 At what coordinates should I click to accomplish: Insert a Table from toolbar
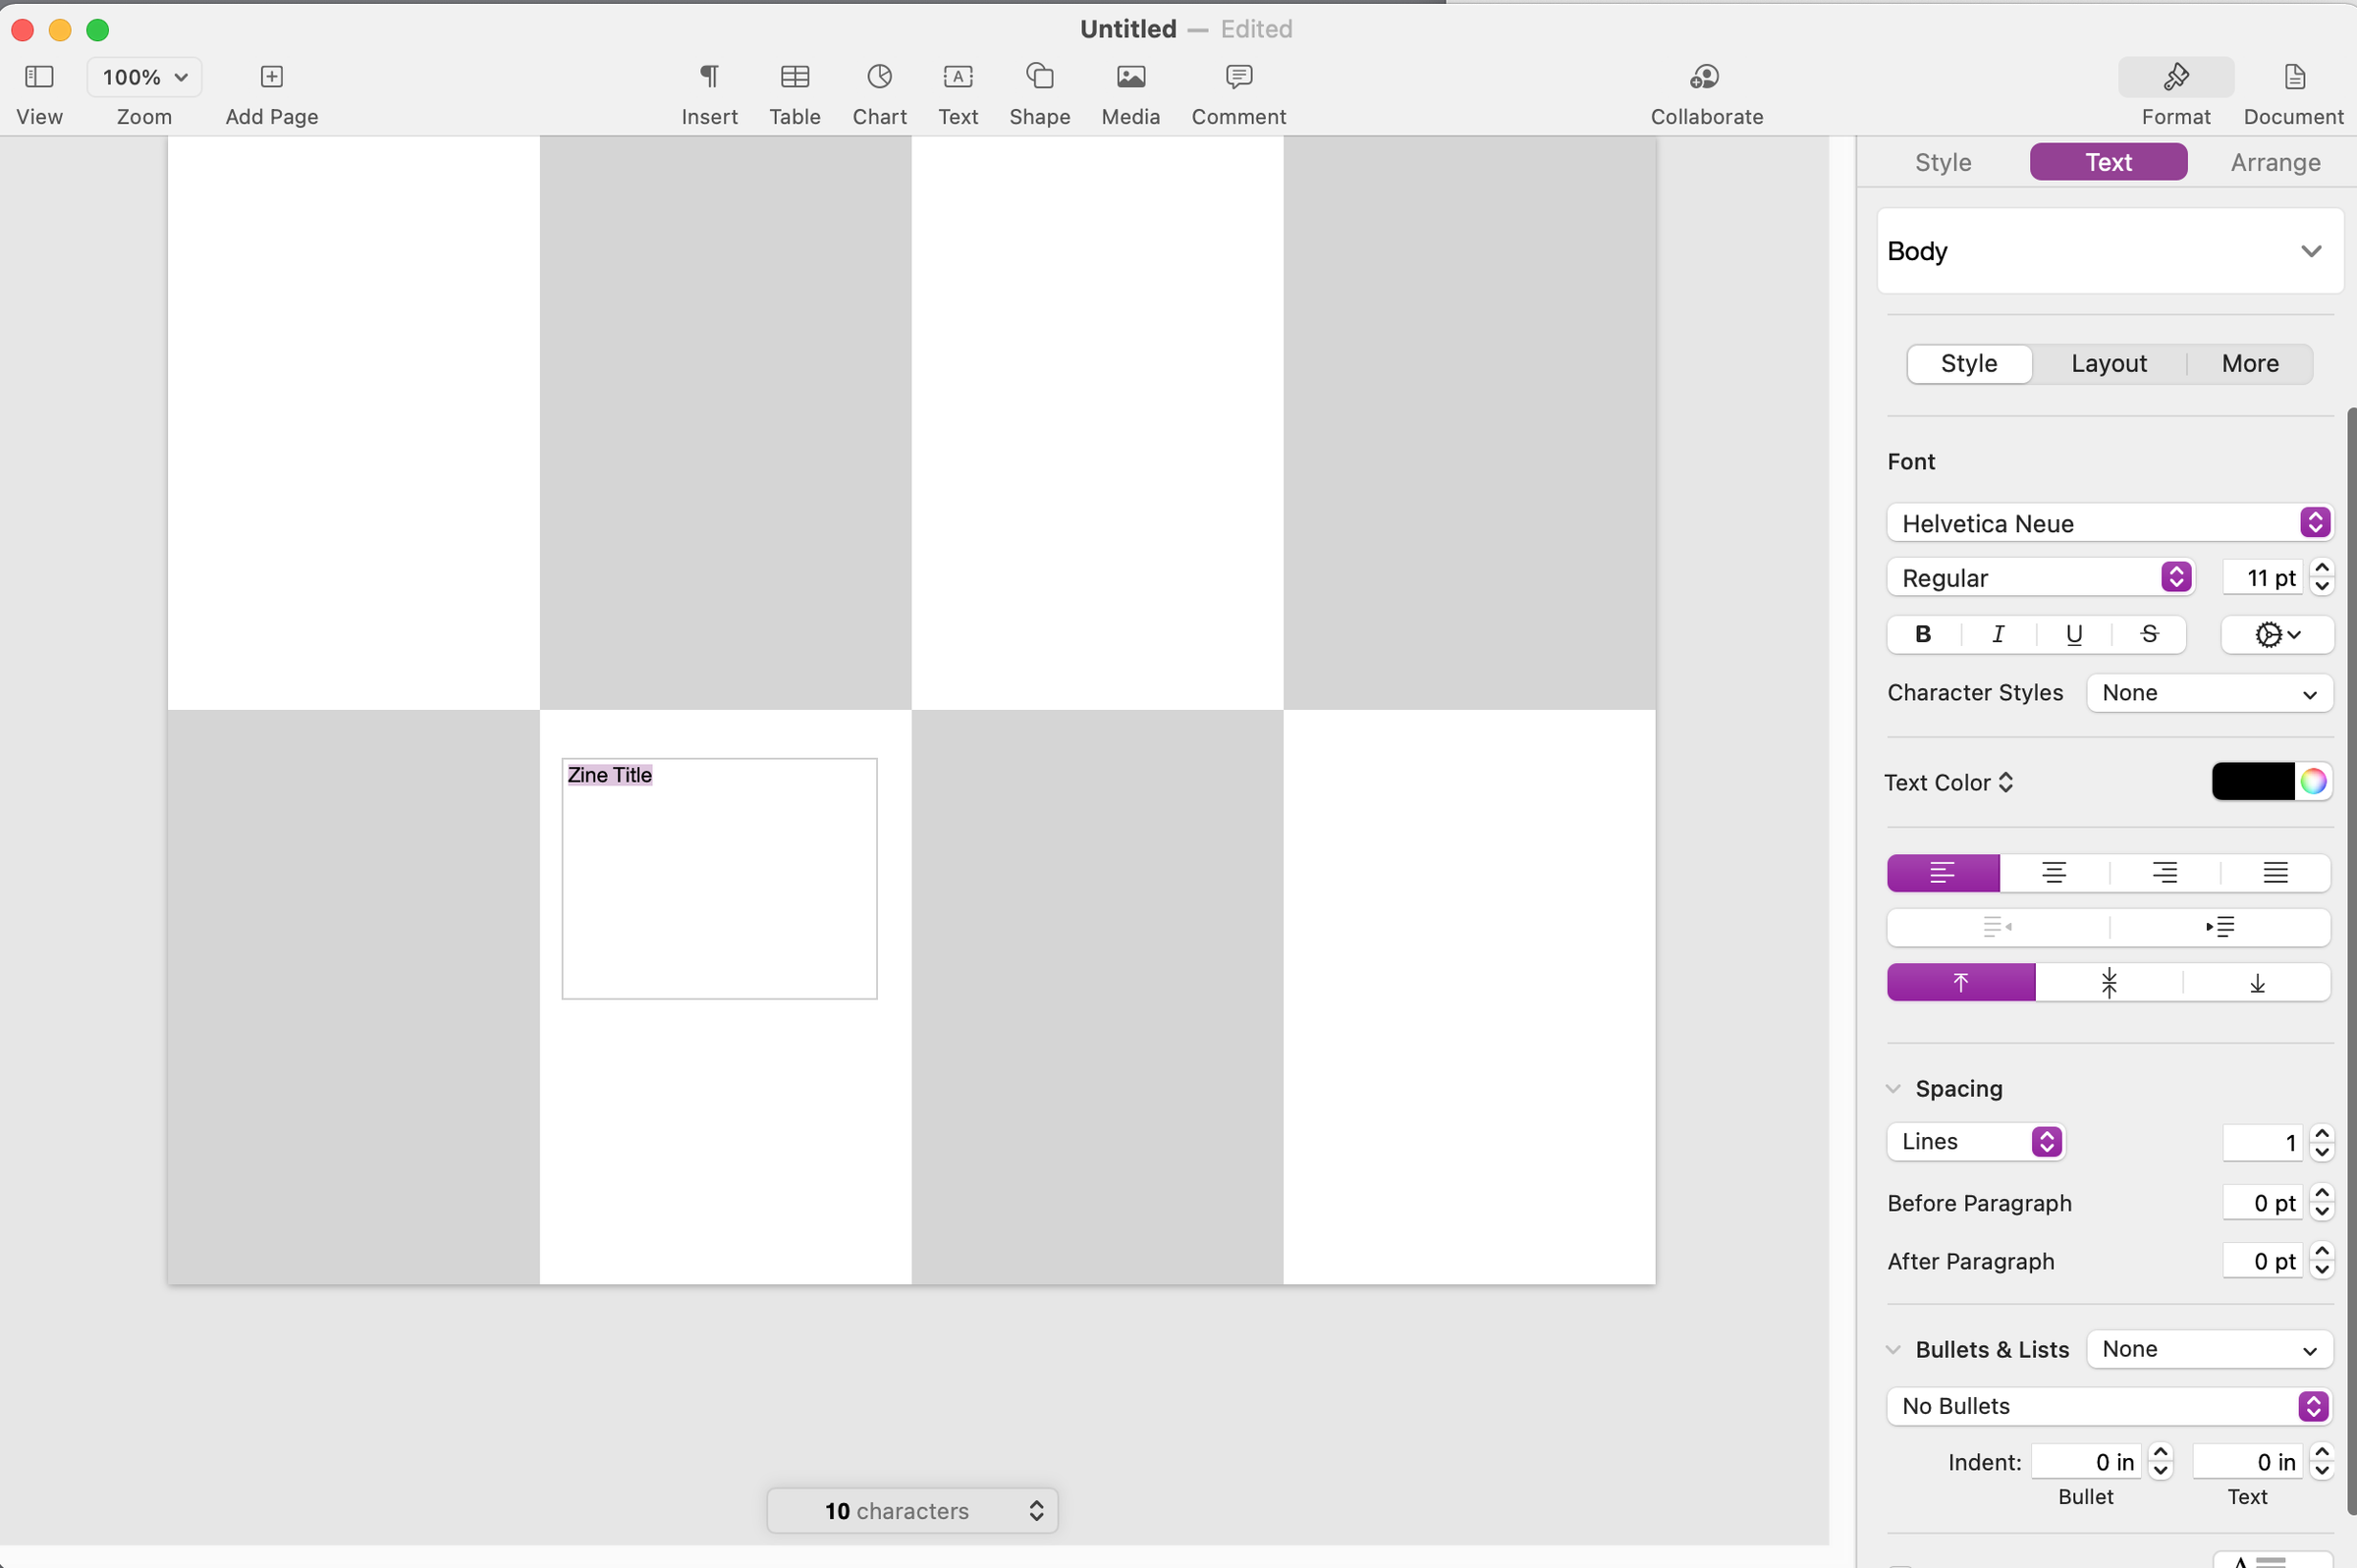pyautogui.click(x=795, y=77)
